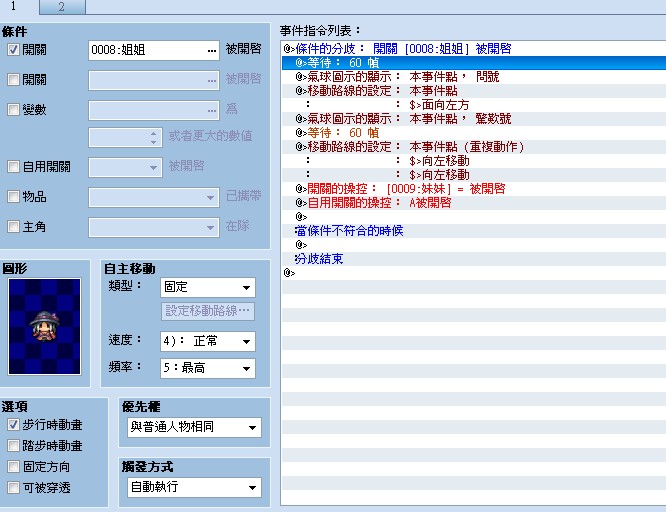
Task: Open the 速度 dropdown showing 4): 正常
Action: (x=208, y=341)
